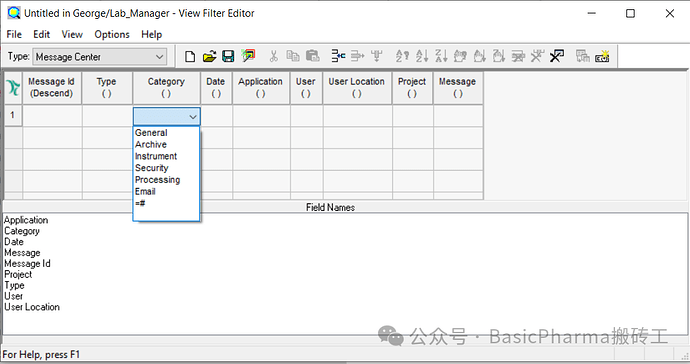Click the Date cell in row 1
The height and width of the screenshot is (364, 690).
point(217,116)
